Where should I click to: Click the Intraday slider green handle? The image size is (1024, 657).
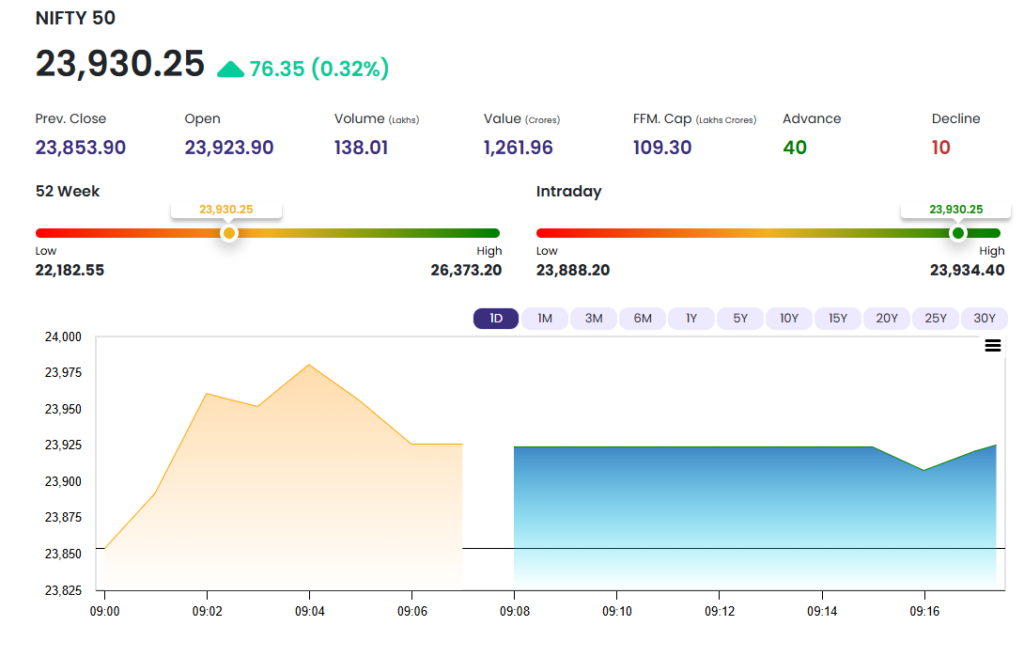[957, 233]
